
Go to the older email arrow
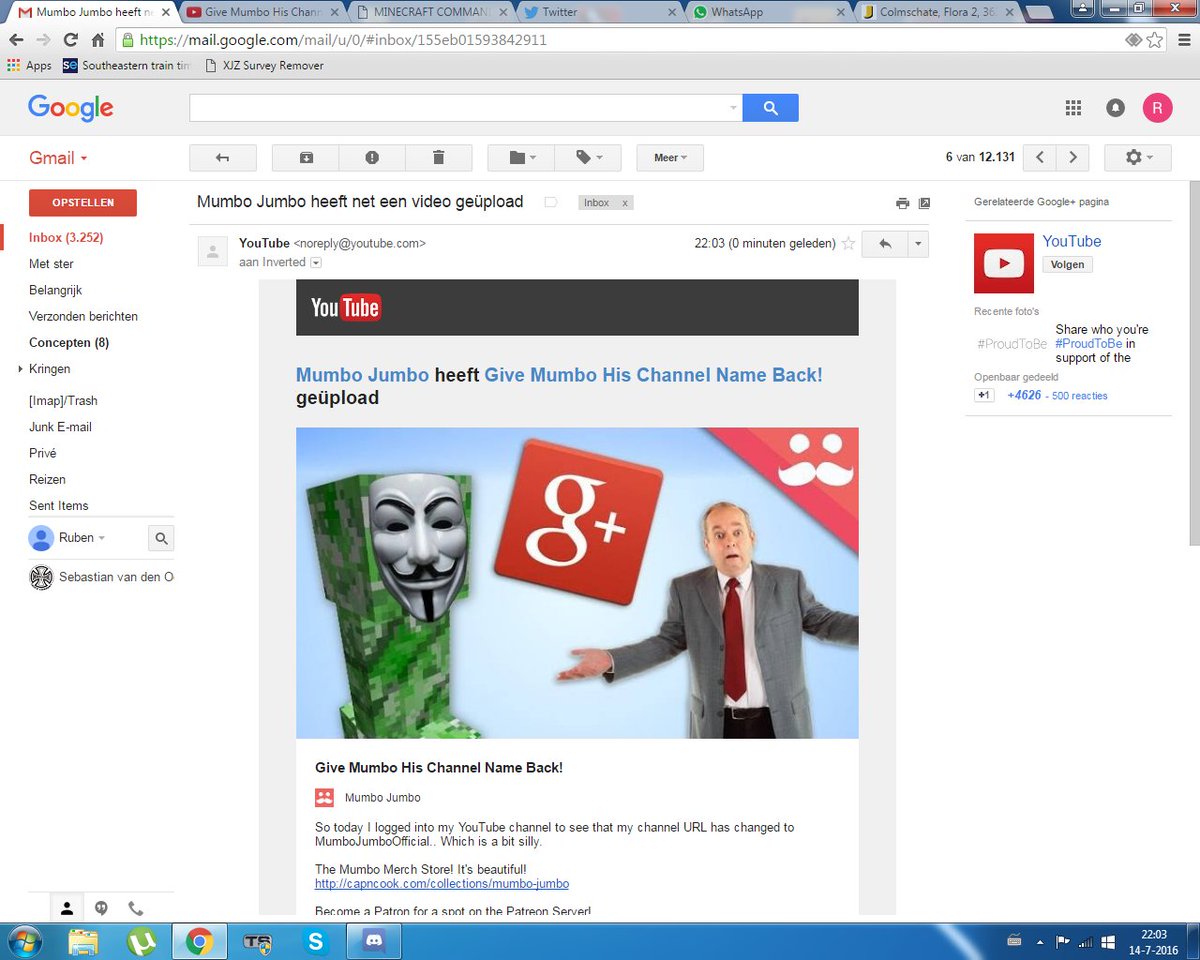[1073, 158]
